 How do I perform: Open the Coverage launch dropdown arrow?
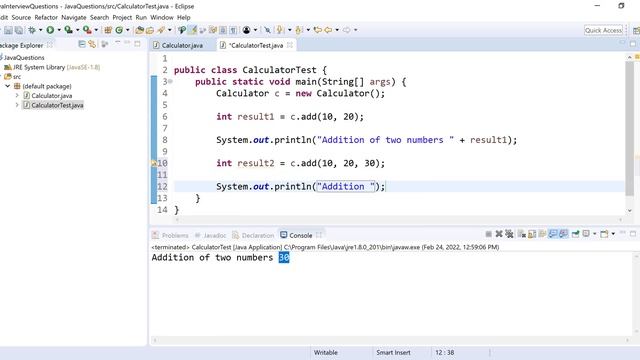pos(77,30)
